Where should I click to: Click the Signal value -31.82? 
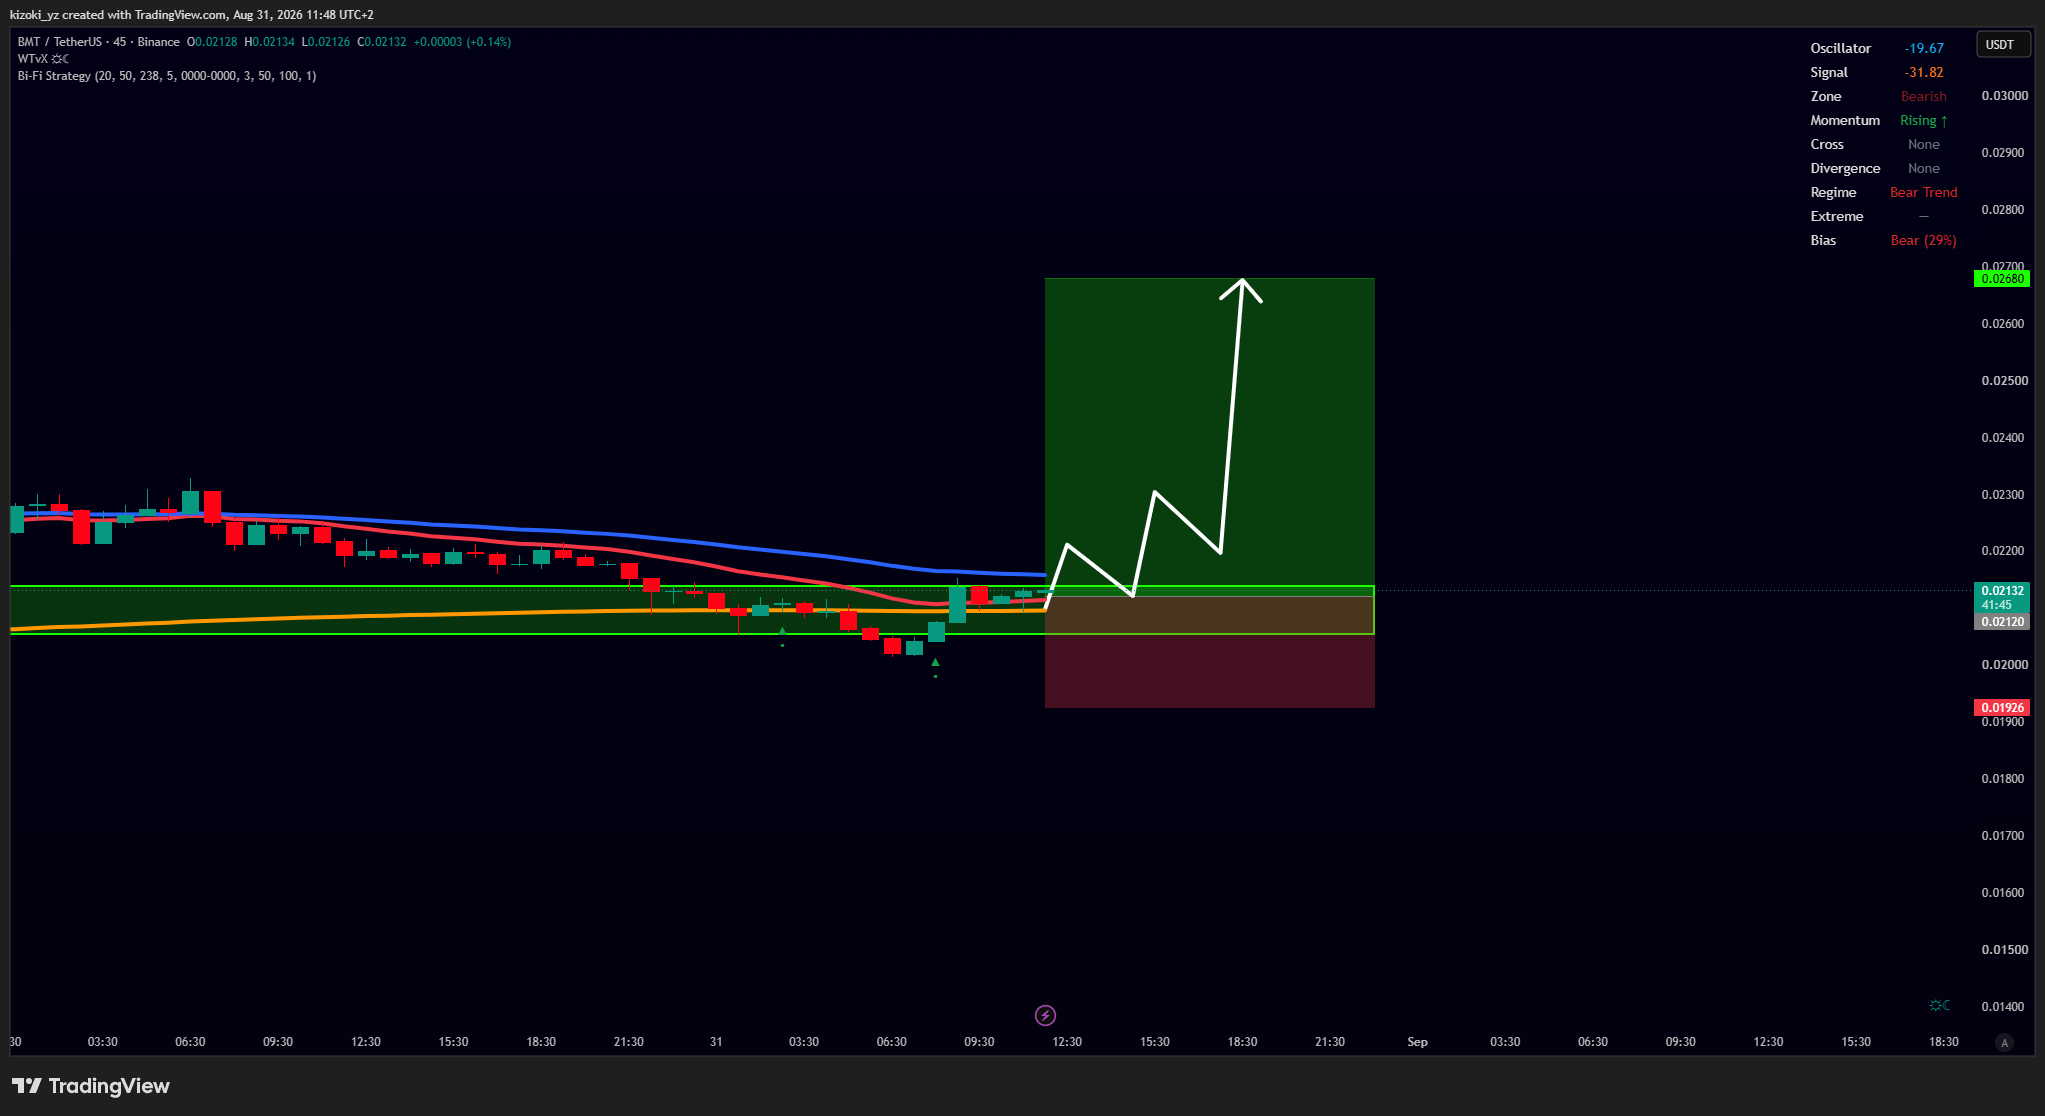[1924, 72]
